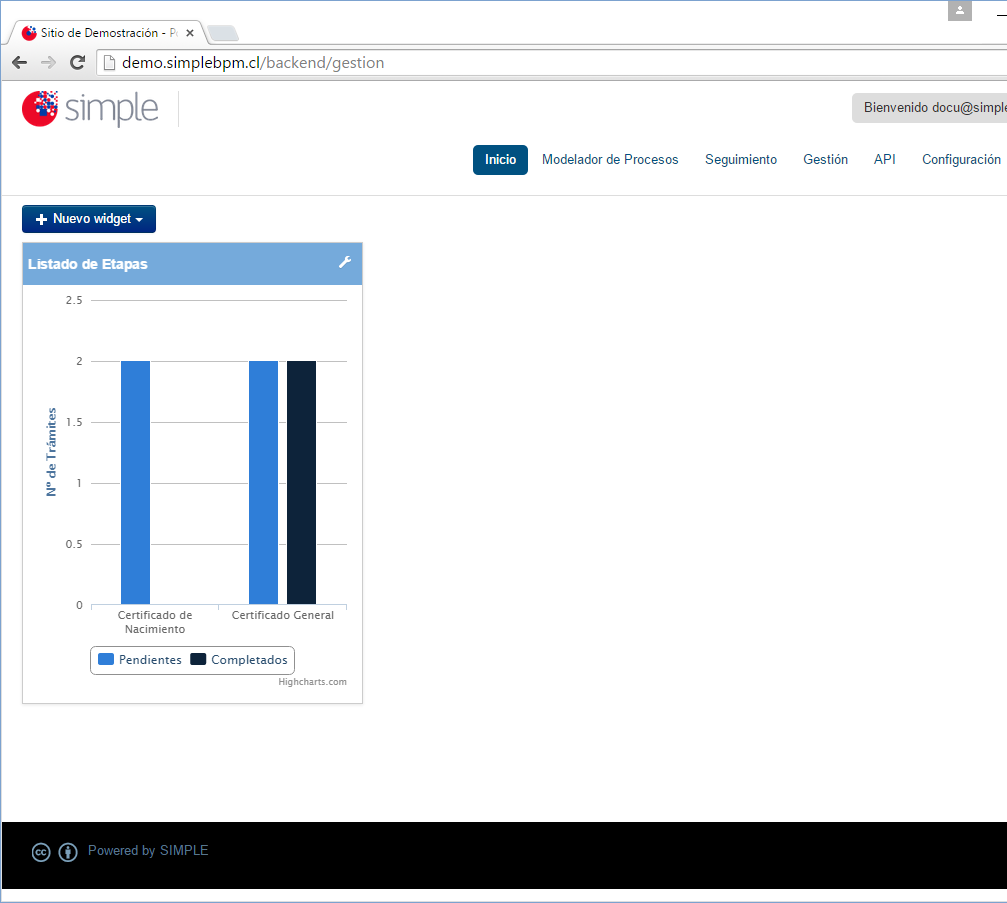Open the Gestión section
This screenshot has height=903, width=1007.
tap(825, 160)
